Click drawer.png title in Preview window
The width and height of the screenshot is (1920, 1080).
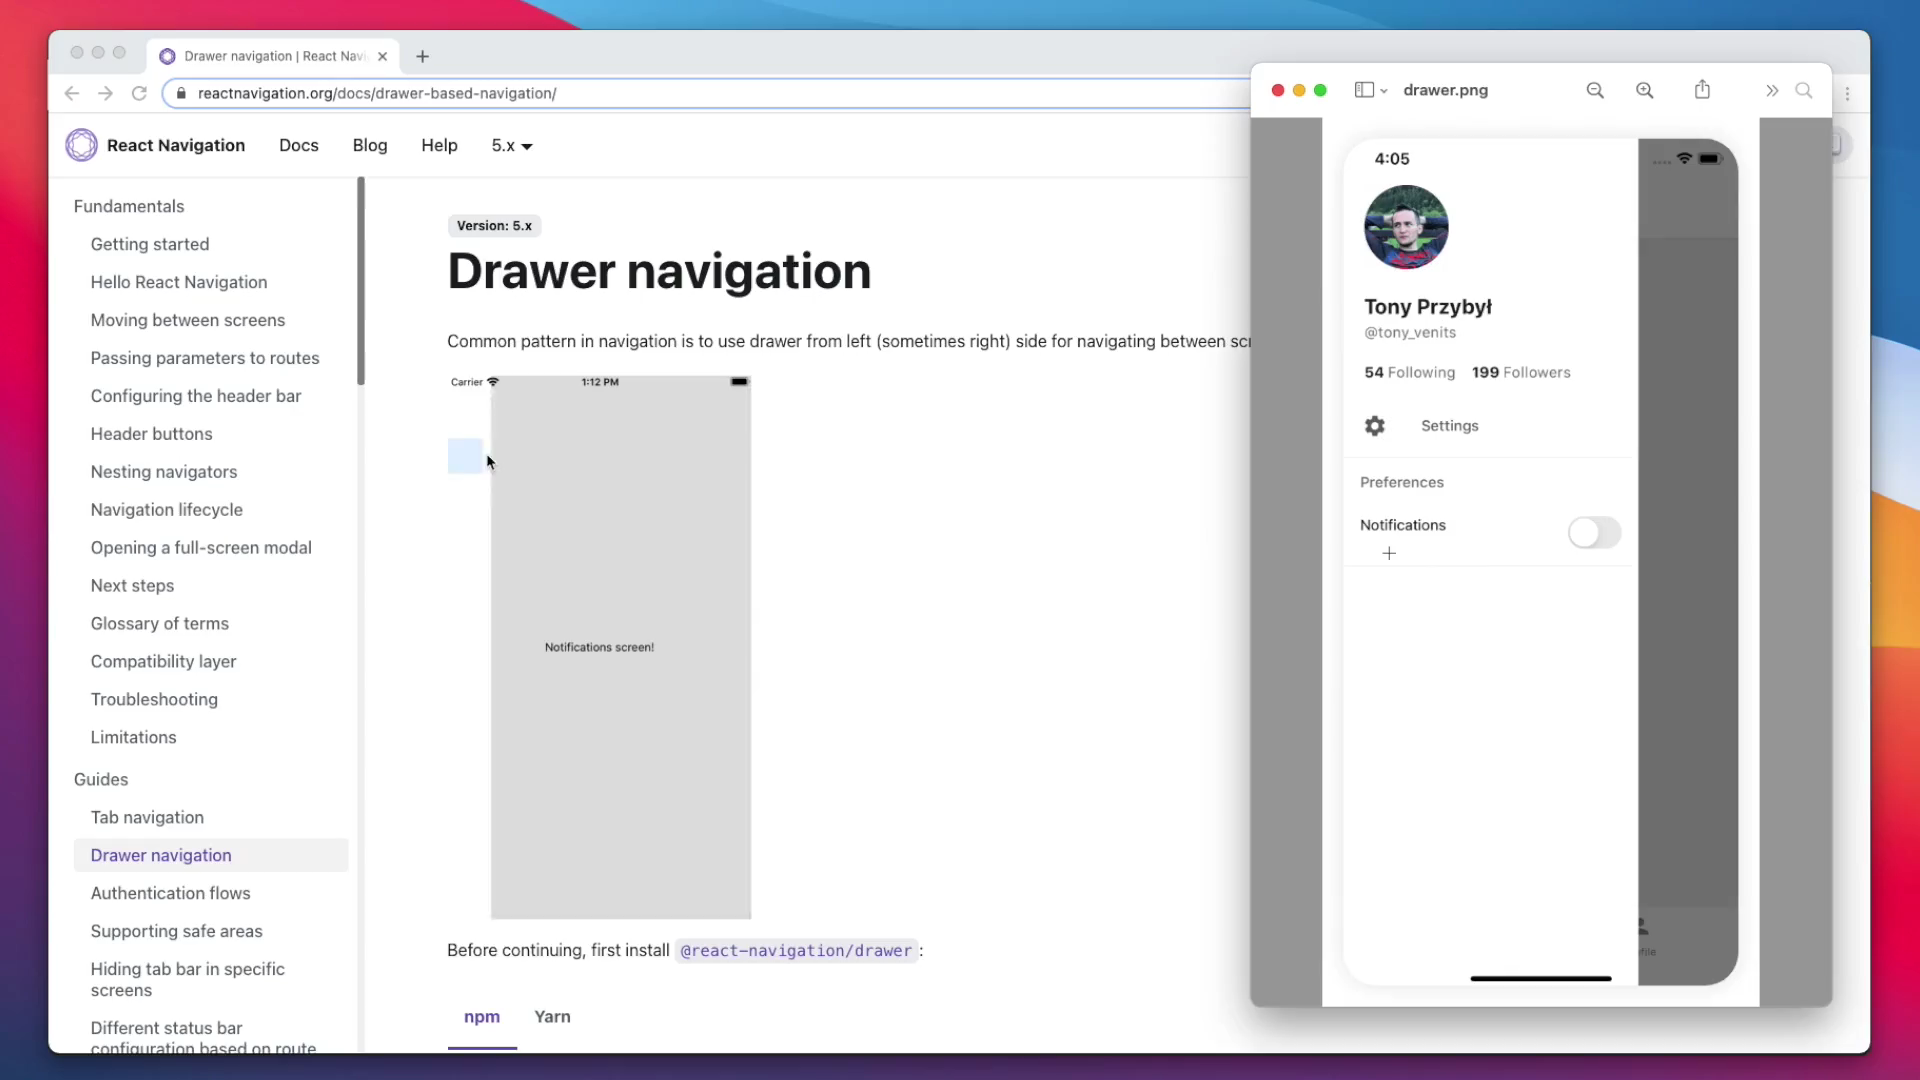1446,90
